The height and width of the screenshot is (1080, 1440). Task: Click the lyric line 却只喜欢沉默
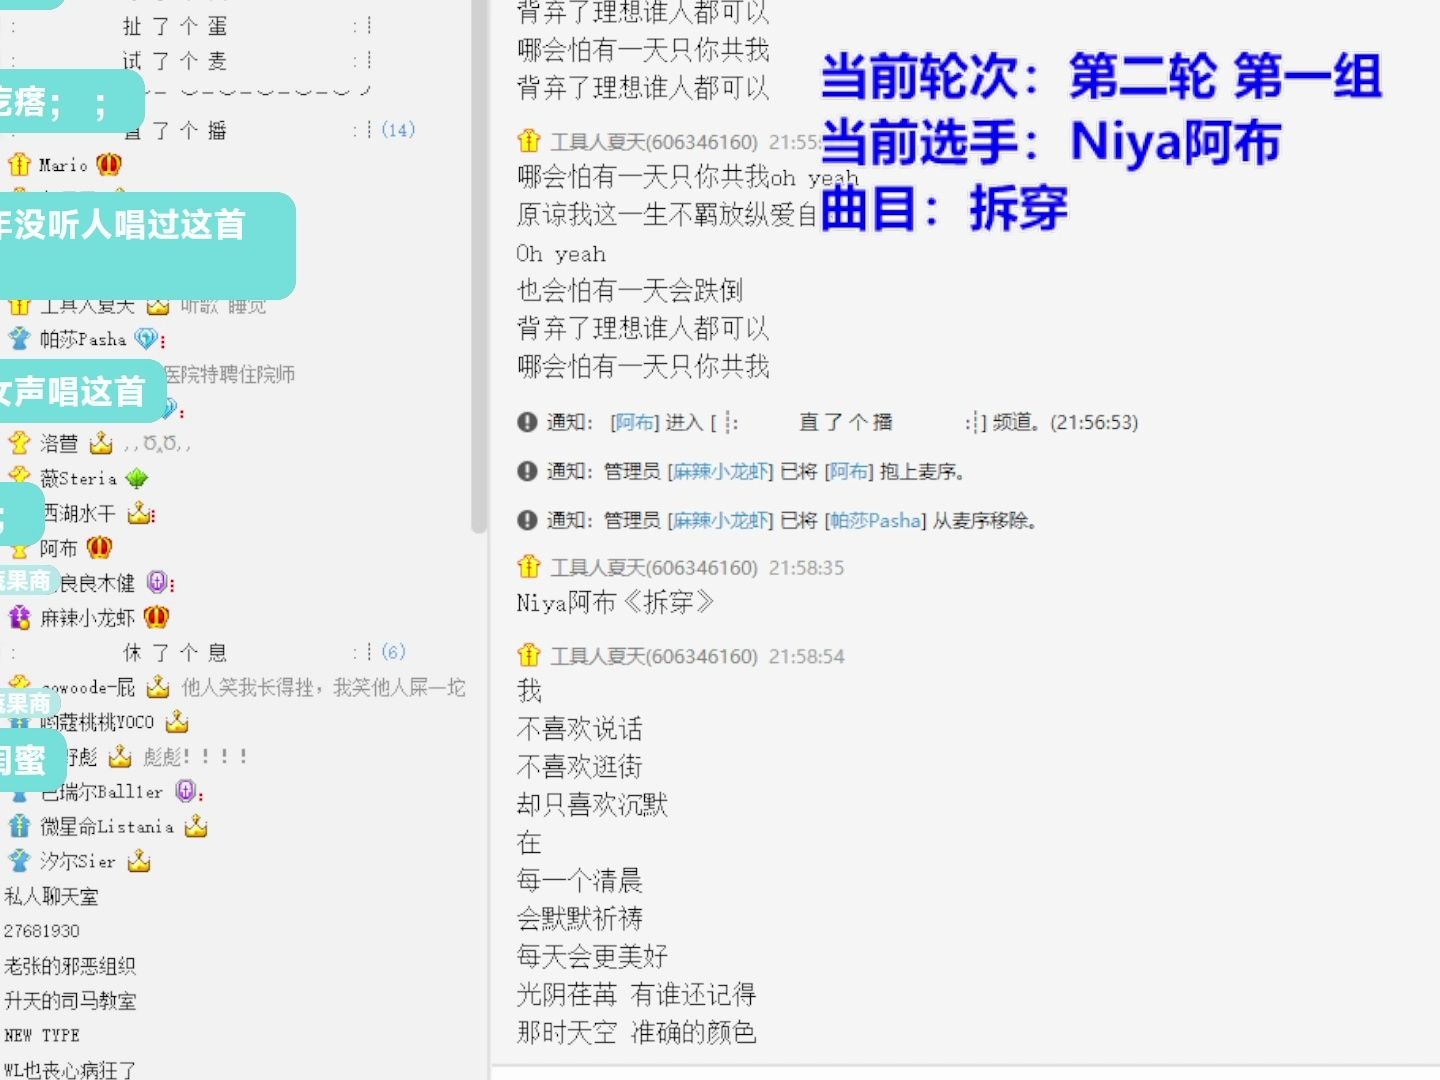point(591,804)
